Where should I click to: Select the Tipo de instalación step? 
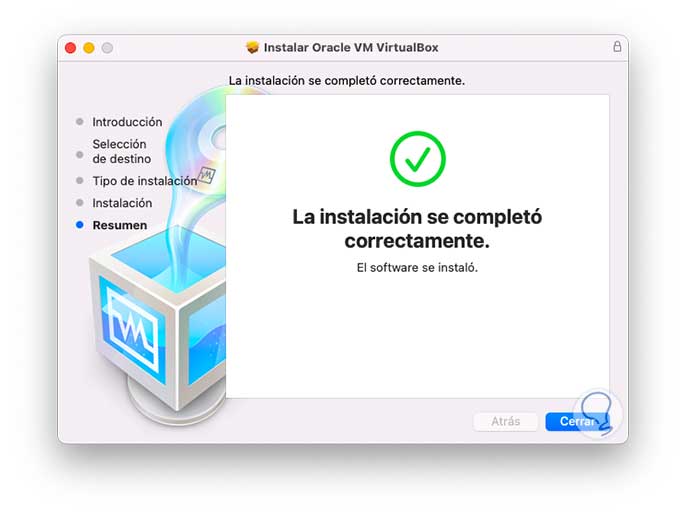pyautogui.click(x=145, y=181)
